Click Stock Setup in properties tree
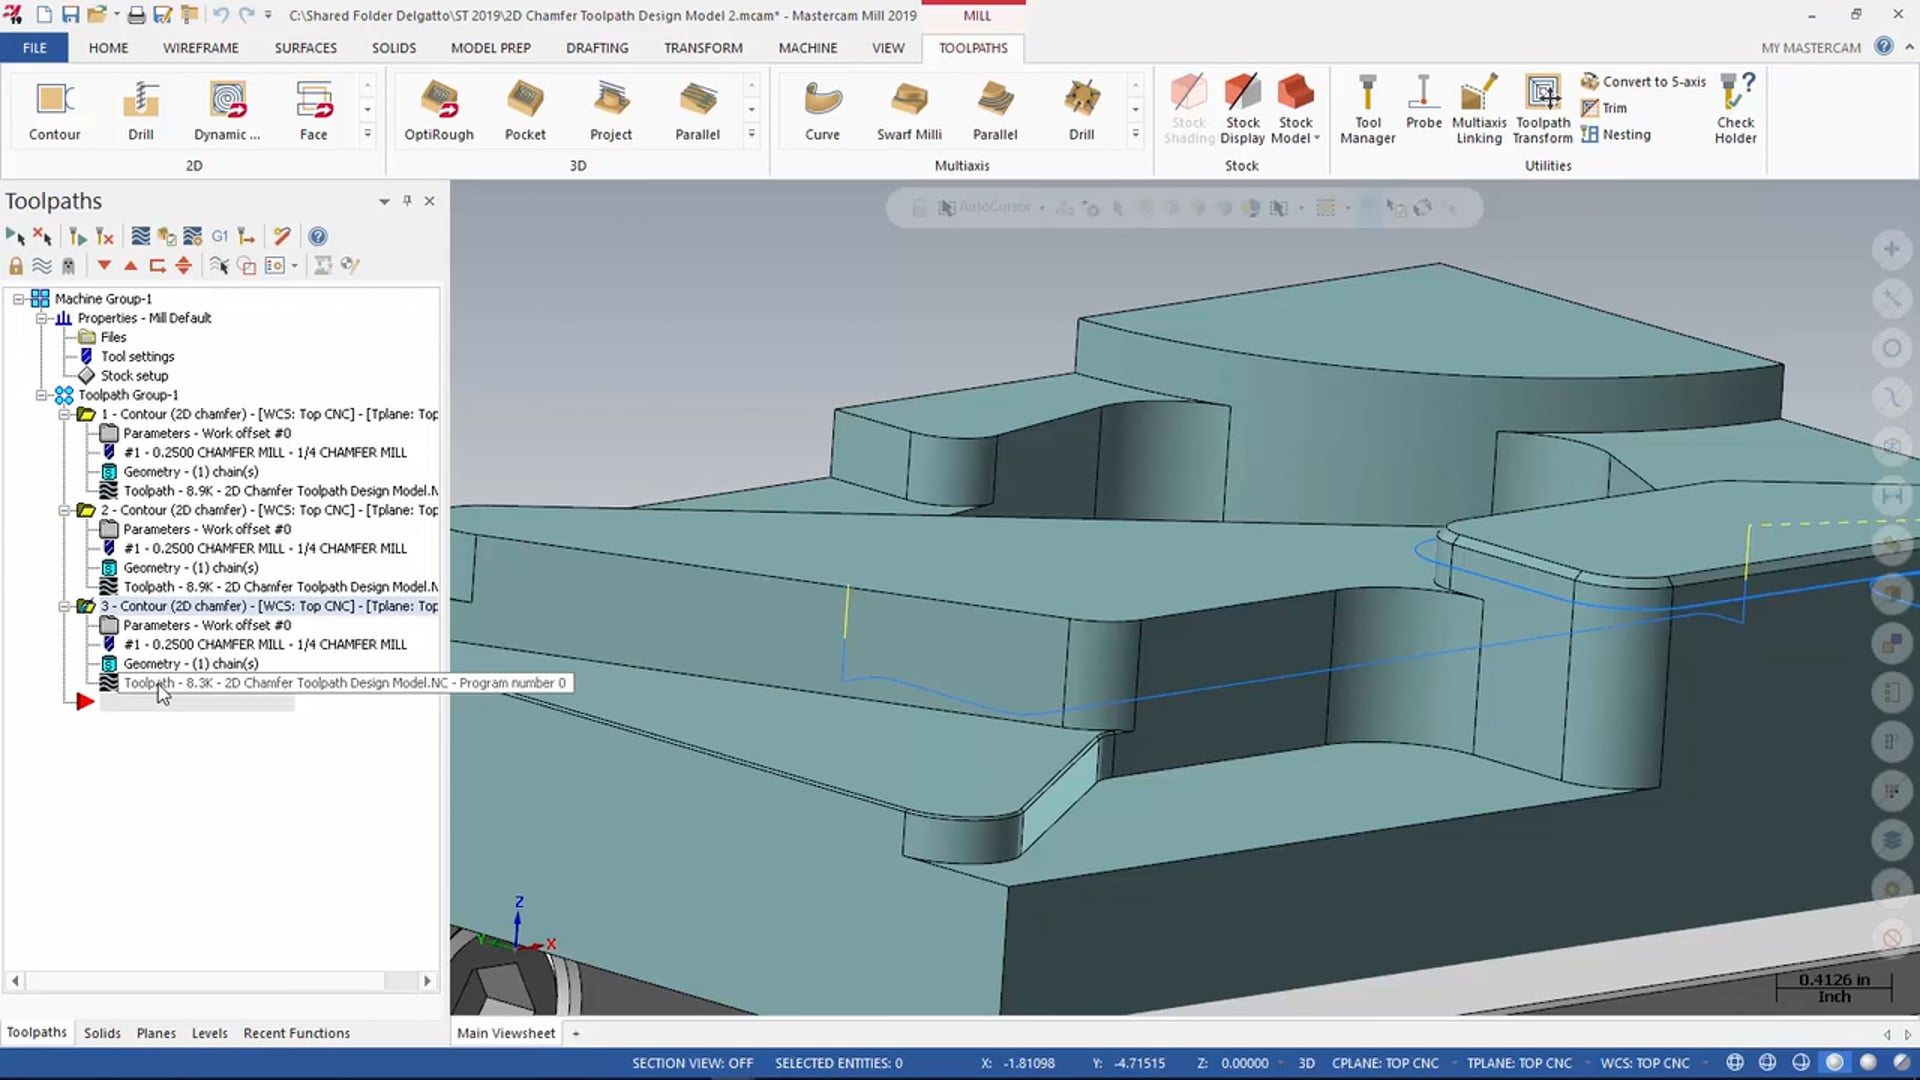 135,375
